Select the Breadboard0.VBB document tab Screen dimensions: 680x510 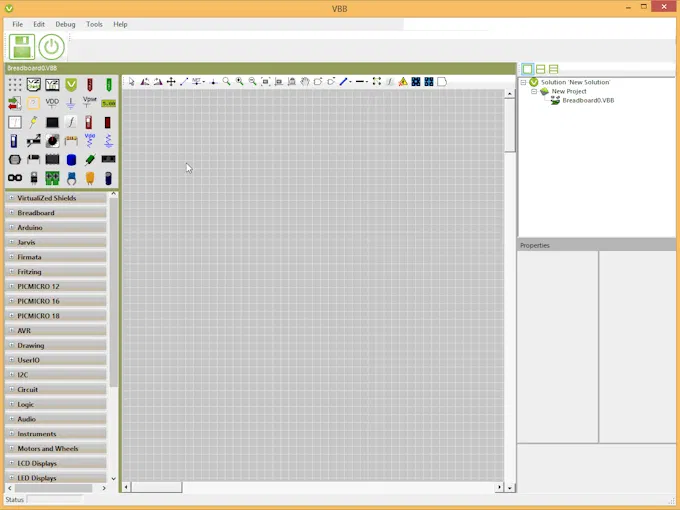(32, 68)
